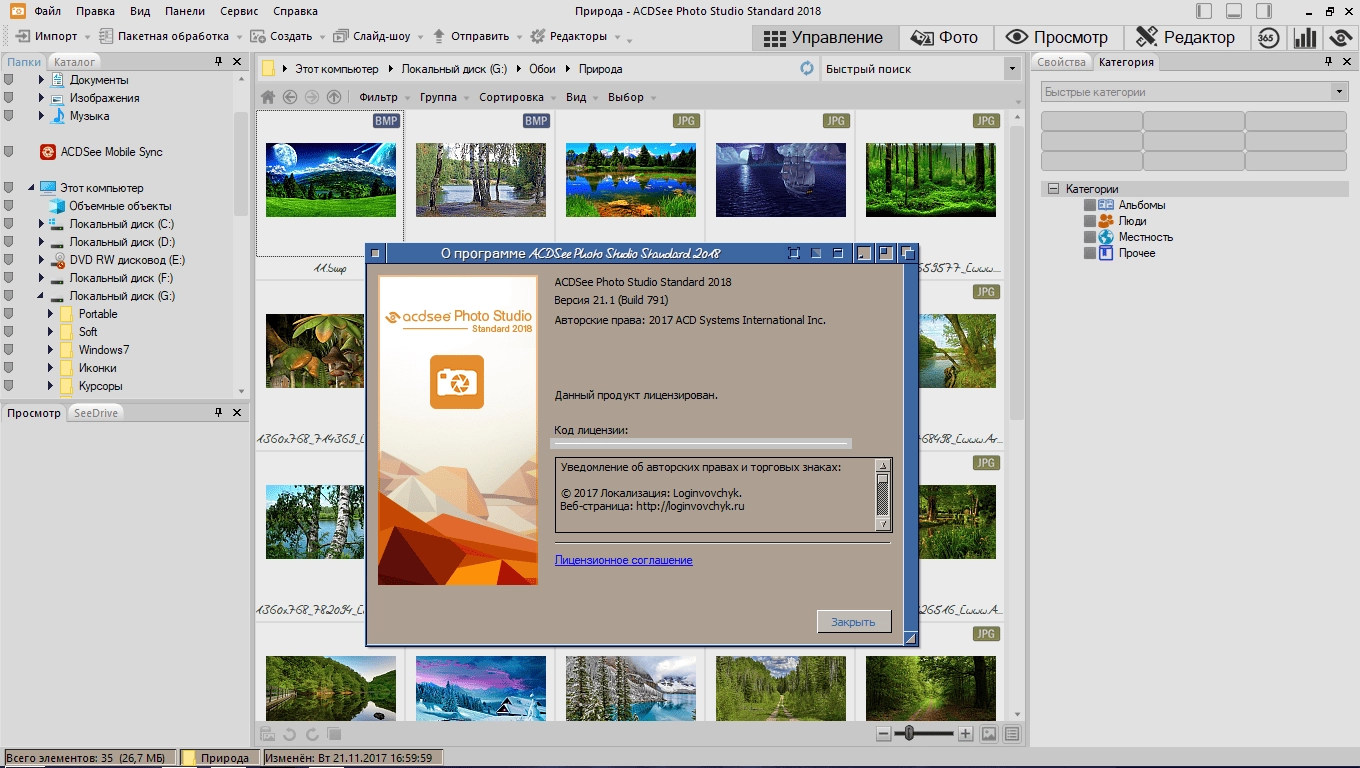
Task: Click the ACDSee Mobile Sync icon
Action: point(47,152)
